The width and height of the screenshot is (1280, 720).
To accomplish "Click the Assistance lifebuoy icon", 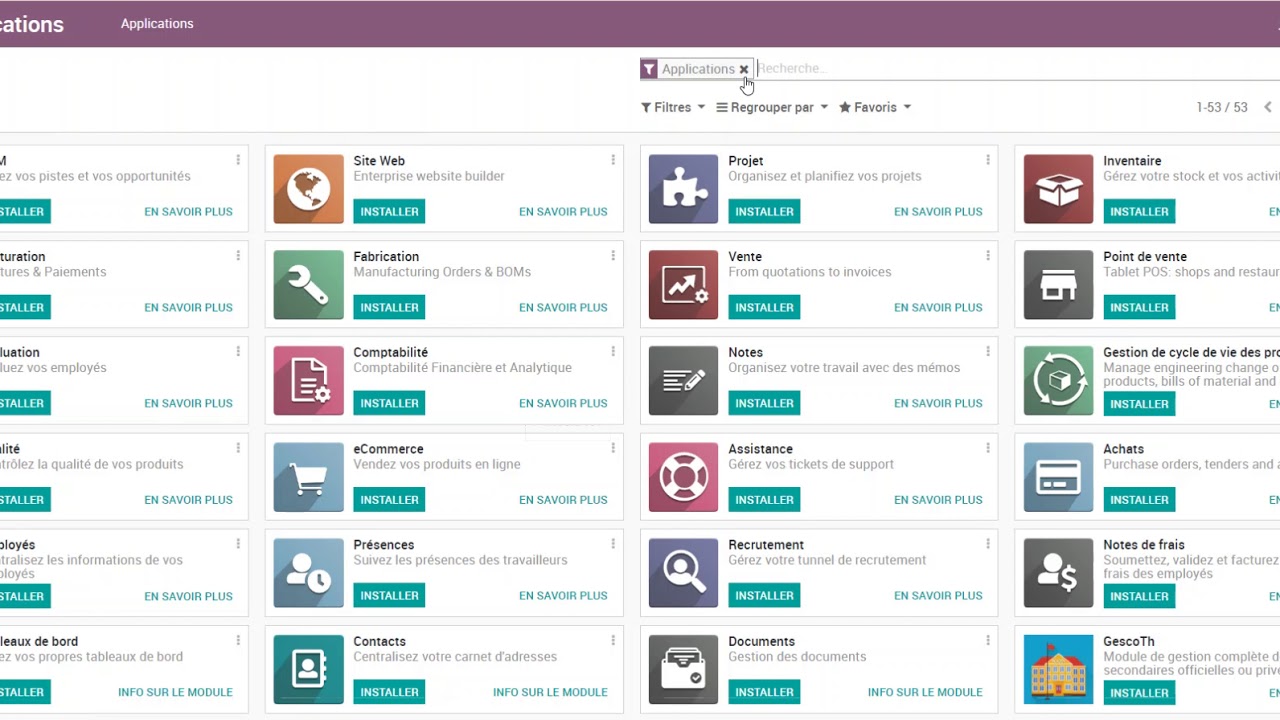I will pyautogui.click(x=683, y=477).
